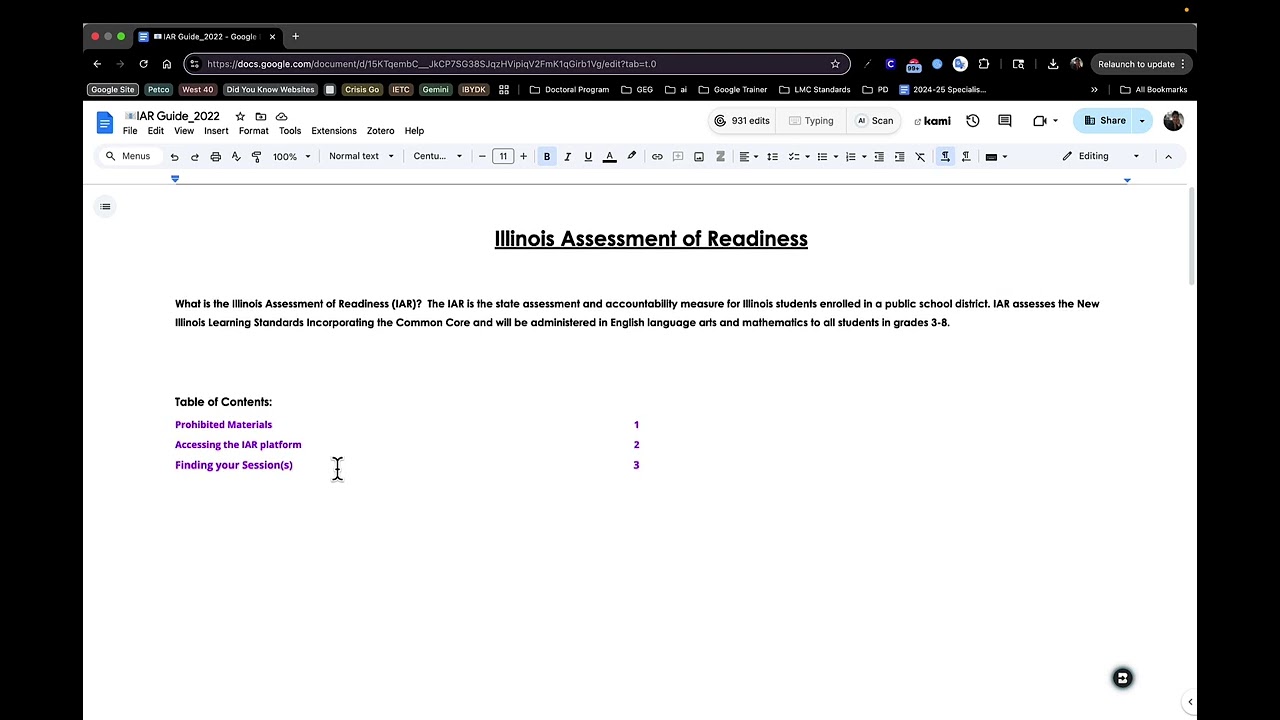Screen dimensions: 1280x720
Task: Add a comment from the toolbar
Action: click(678, 157)
